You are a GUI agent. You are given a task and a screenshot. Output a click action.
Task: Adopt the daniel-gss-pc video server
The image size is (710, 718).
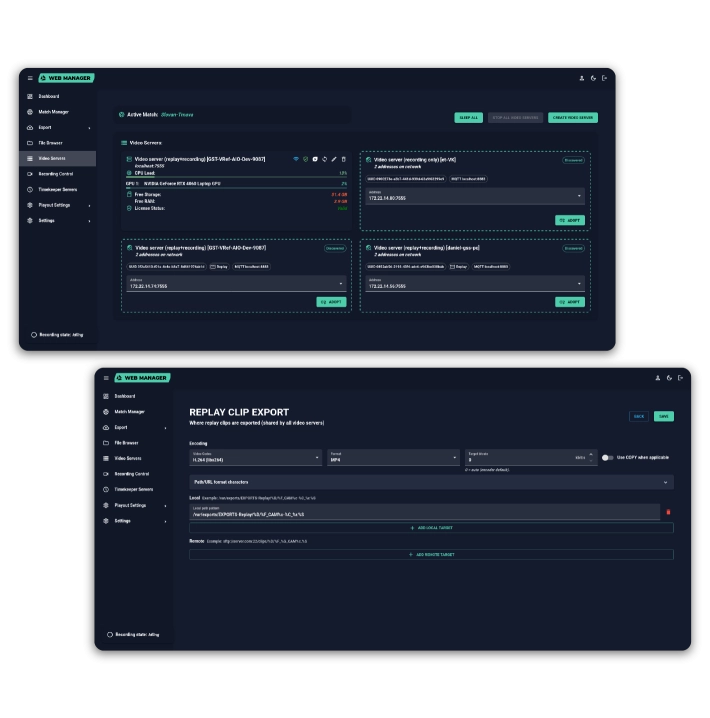pos(570,302)
